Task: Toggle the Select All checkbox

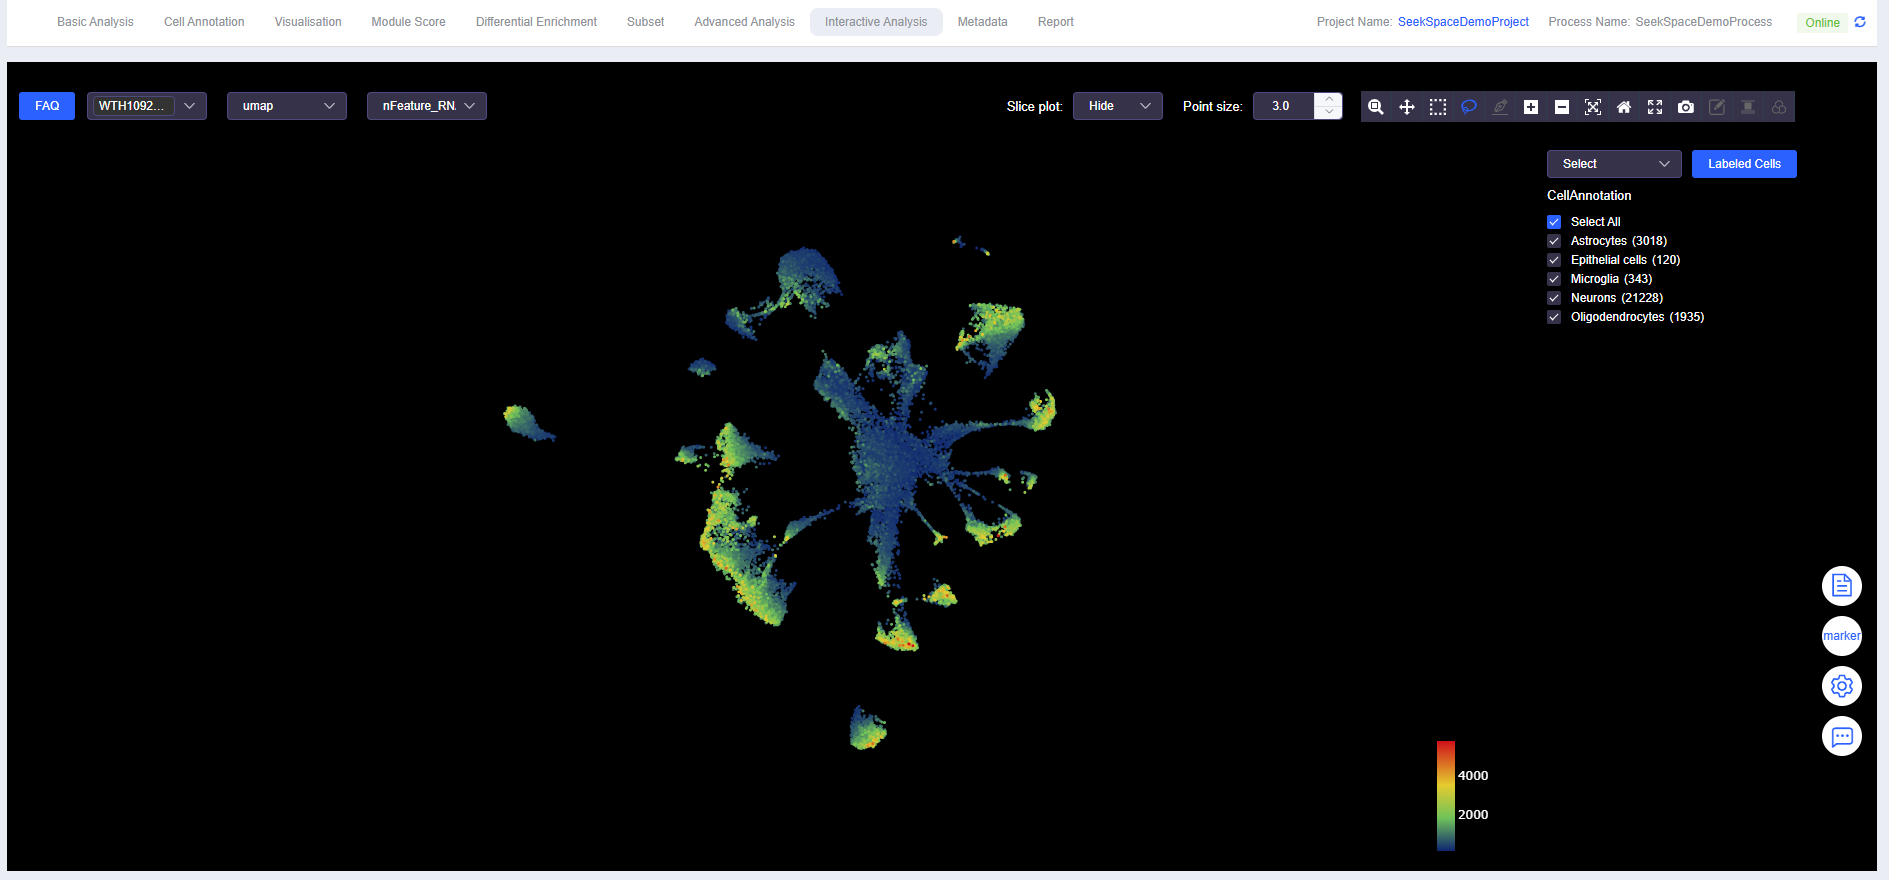Action: pyautogui.click(x=1554, y=222)
